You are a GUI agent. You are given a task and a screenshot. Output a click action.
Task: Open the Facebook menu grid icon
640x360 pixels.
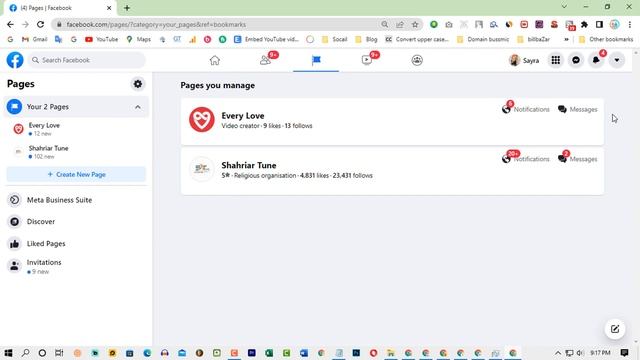tap(556, 60)
